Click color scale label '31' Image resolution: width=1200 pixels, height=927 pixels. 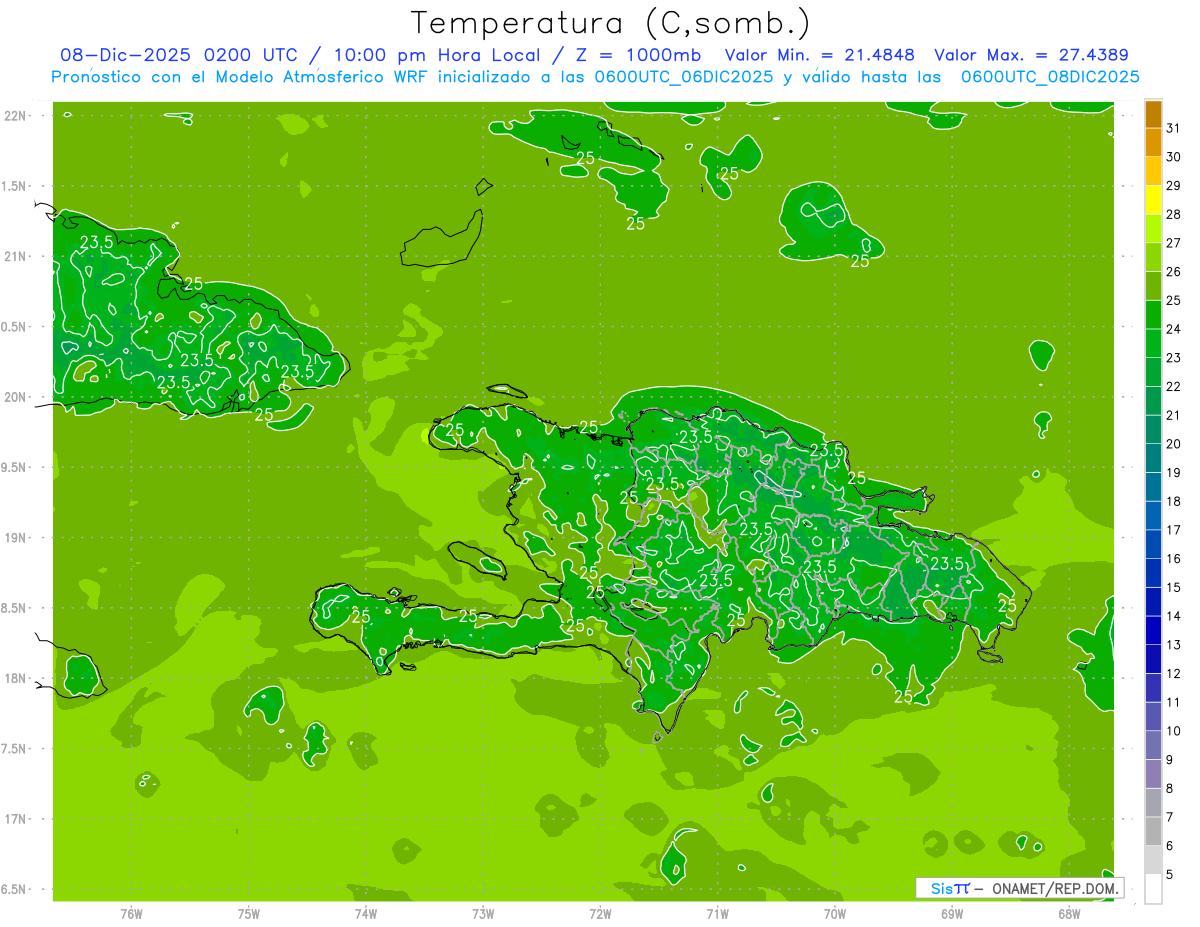1173,128
